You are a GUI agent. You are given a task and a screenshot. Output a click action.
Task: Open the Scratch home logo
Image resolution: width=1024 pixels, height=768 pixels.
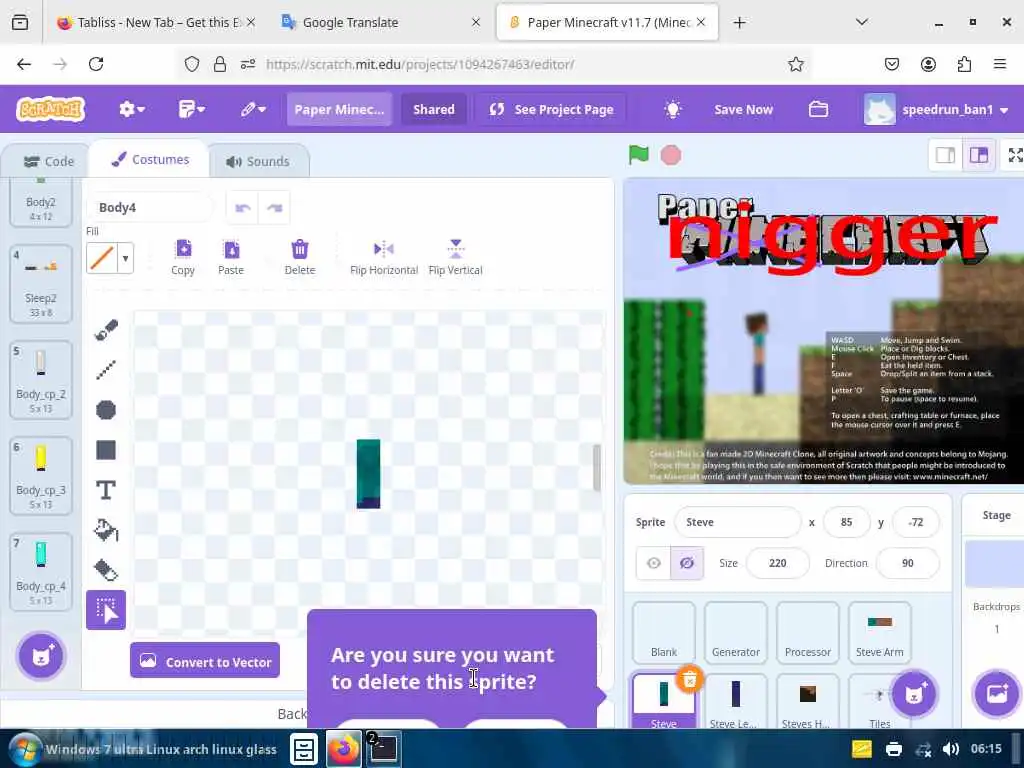51,109
